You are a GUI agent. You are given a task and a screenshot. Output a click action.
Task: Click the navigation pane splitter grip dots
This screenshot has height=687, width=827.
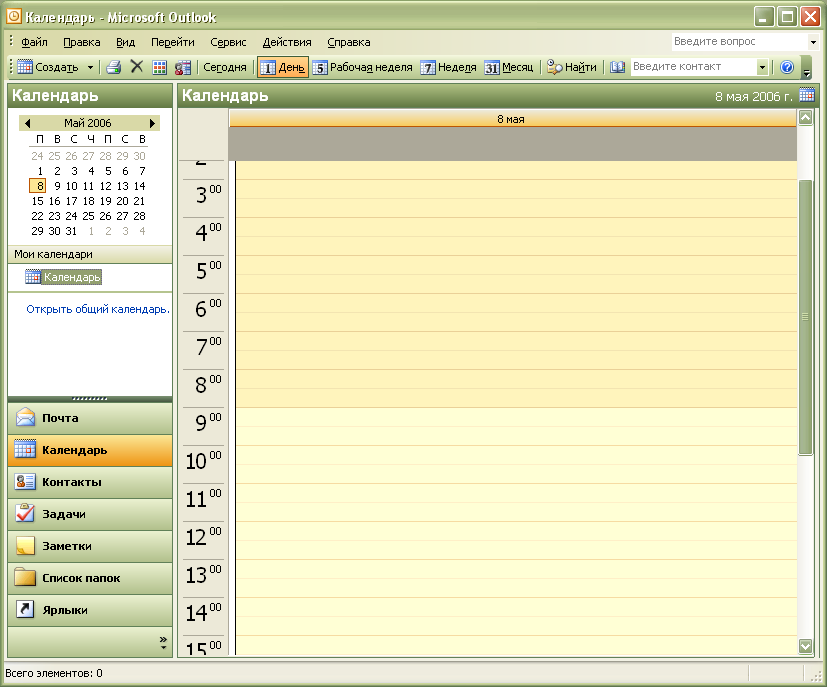[x=90, y=399]
